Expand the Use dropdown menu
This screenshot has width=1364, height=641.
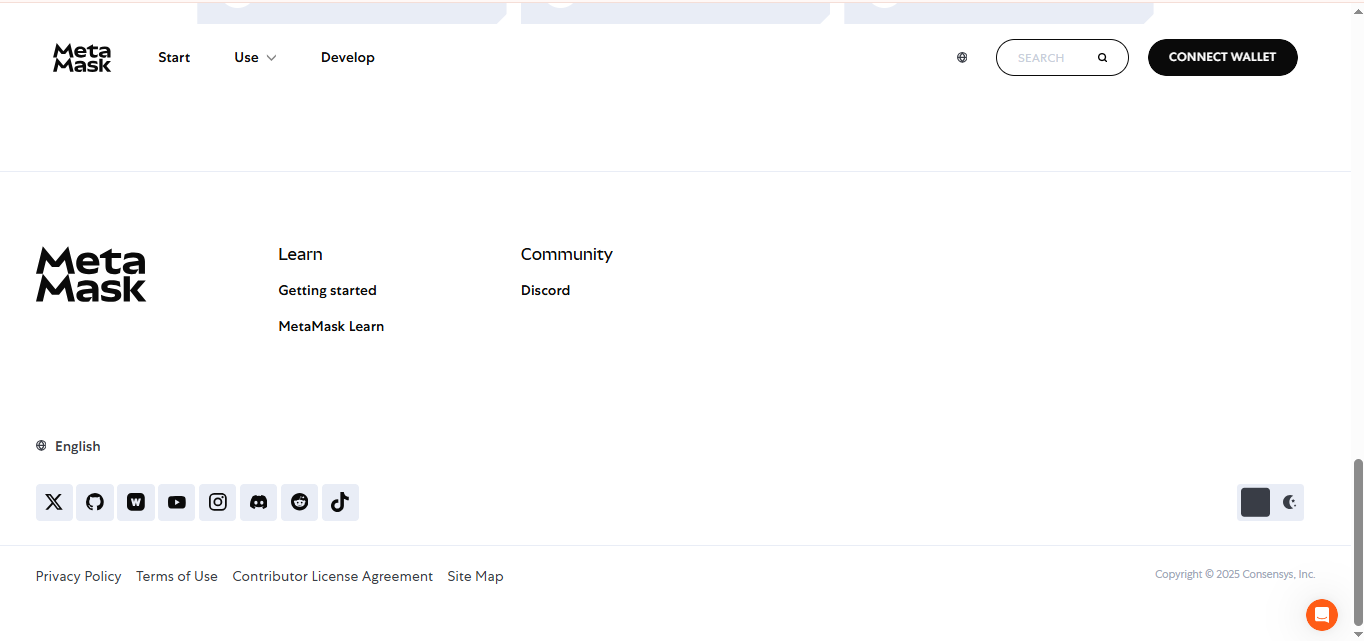point(255,58)
